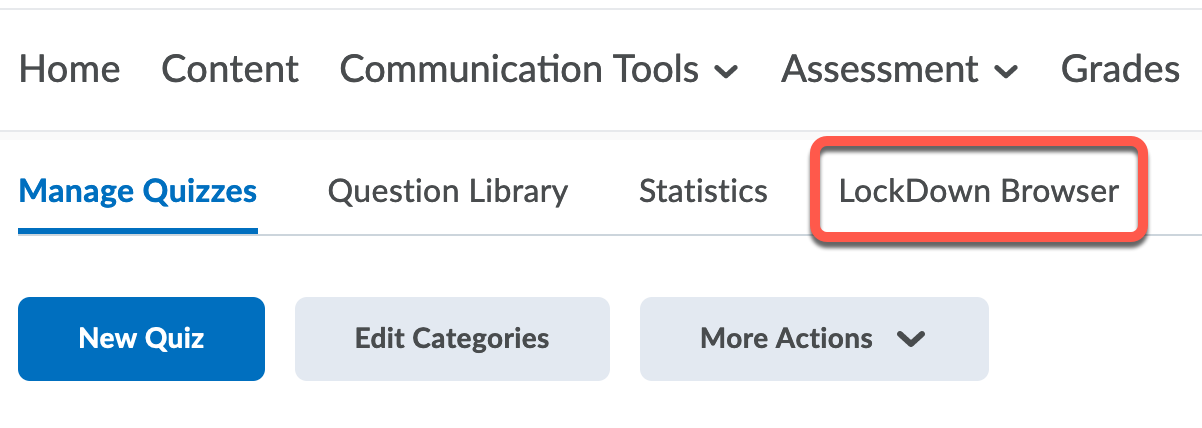Image resolution: width=1202 pixels, height=428 pixels.
Task: Create a quiz with New Quiz button
Action: click(x=141, y=339)
